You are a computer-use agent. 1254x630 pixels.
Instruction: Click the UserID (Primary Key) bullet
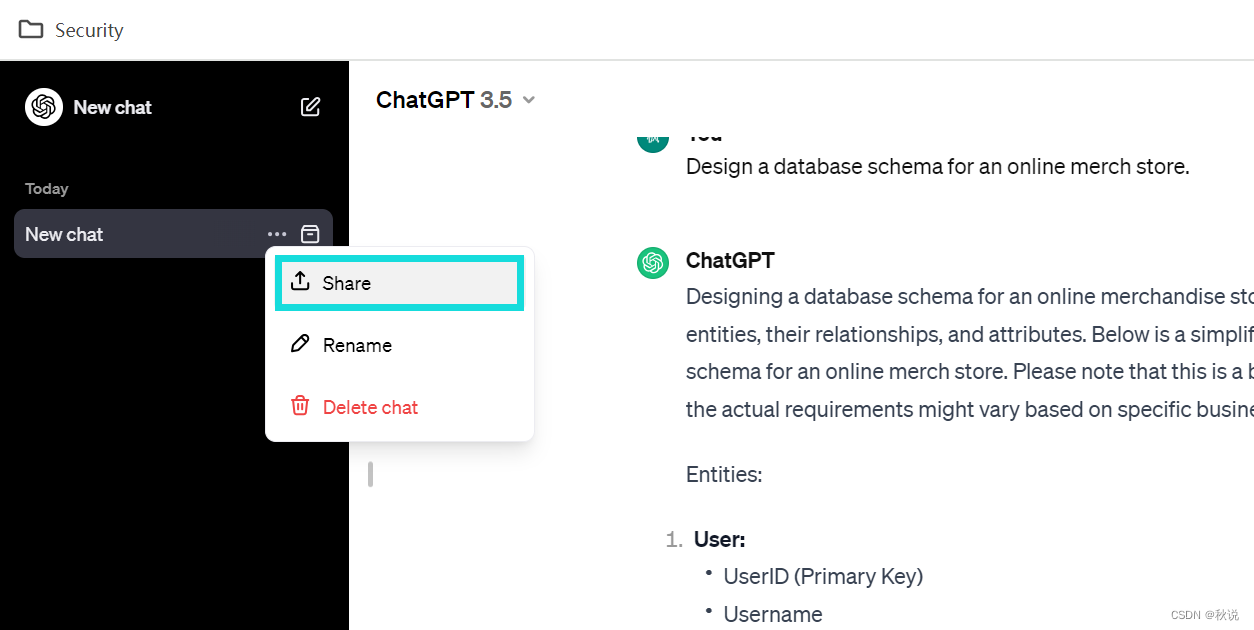coord(823,576)
